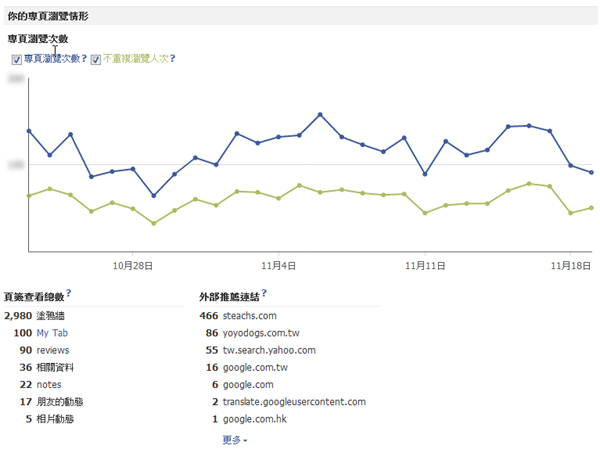Click the notes tab entry
This screenshot has width=600, height=449.
(49, 385)
